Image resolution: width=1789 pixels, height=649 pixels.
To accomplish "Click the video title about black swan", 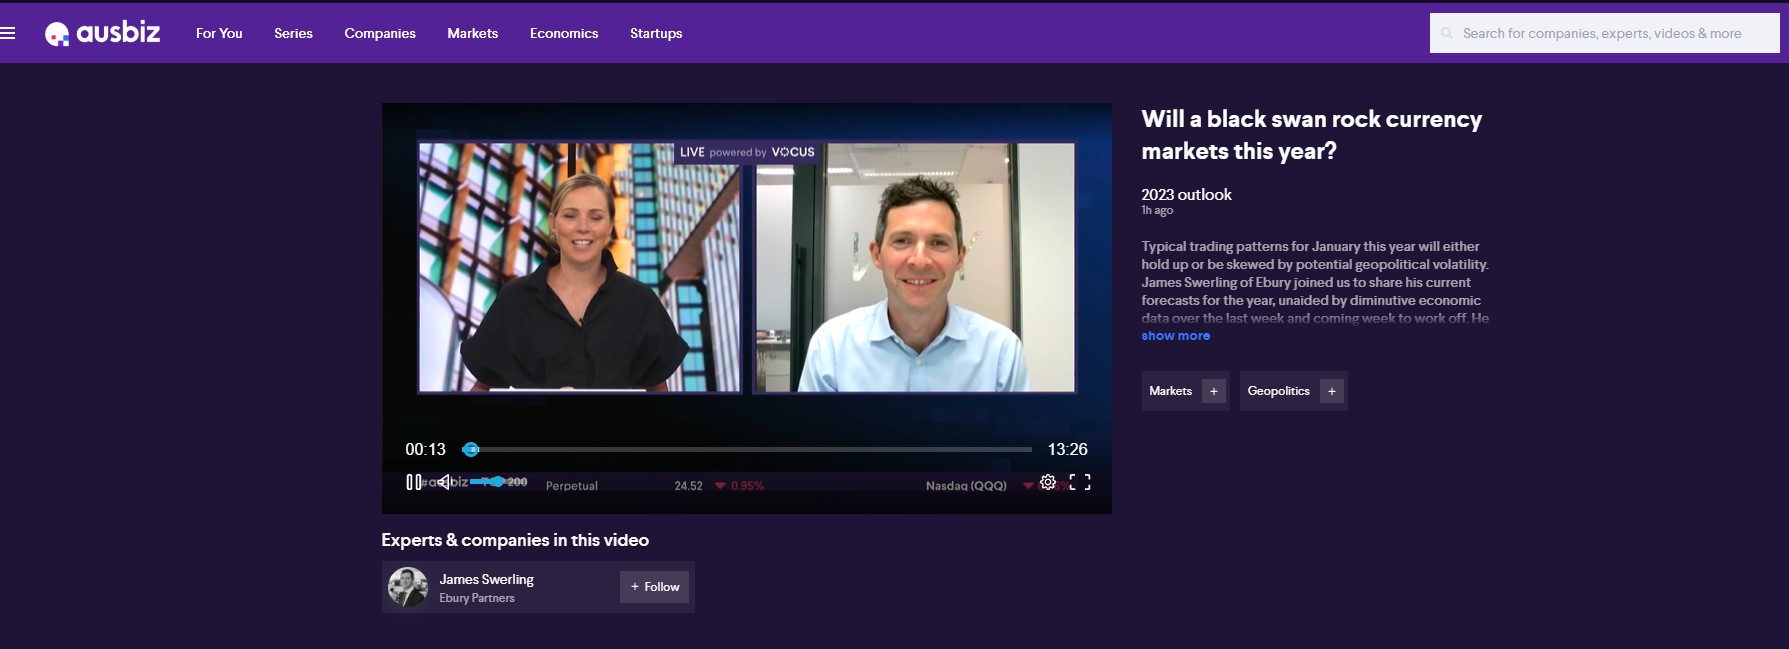I will coord(1311,135).
